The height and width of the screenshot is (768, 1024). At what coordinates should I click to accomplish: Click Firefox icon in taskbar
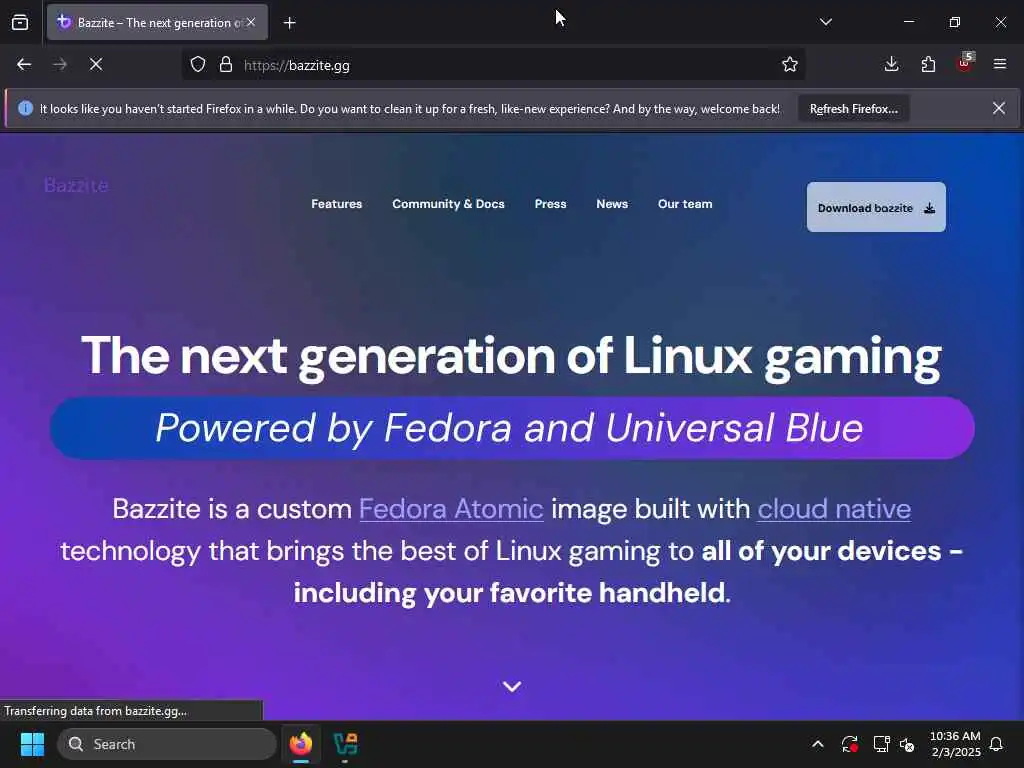(301, 744)
